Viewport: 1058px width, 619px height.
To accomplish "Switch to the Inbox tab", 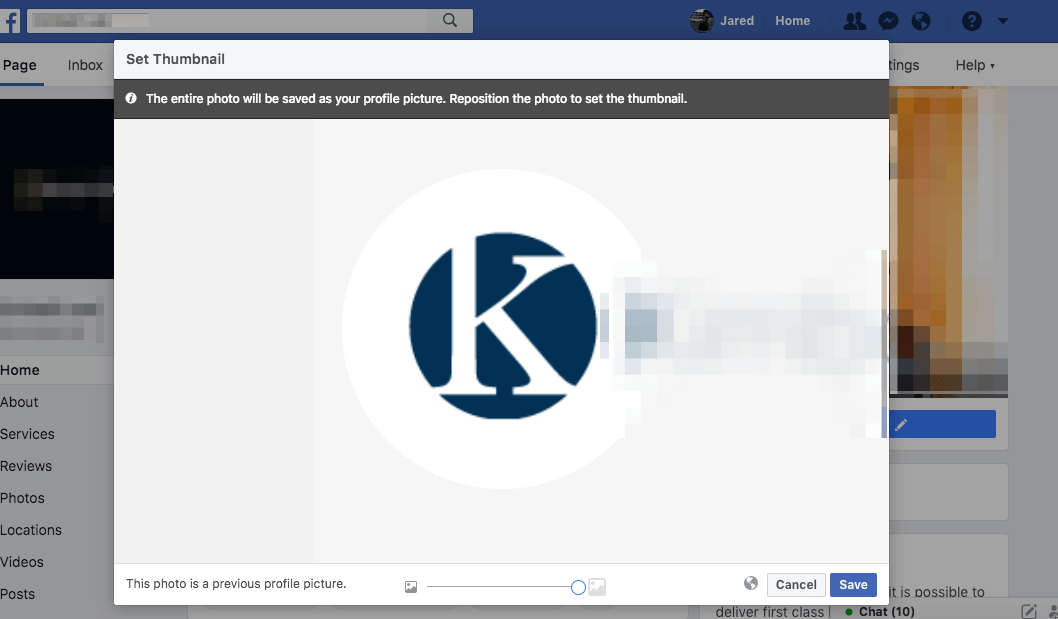I will pyautogui.click(x=85, y=65).
